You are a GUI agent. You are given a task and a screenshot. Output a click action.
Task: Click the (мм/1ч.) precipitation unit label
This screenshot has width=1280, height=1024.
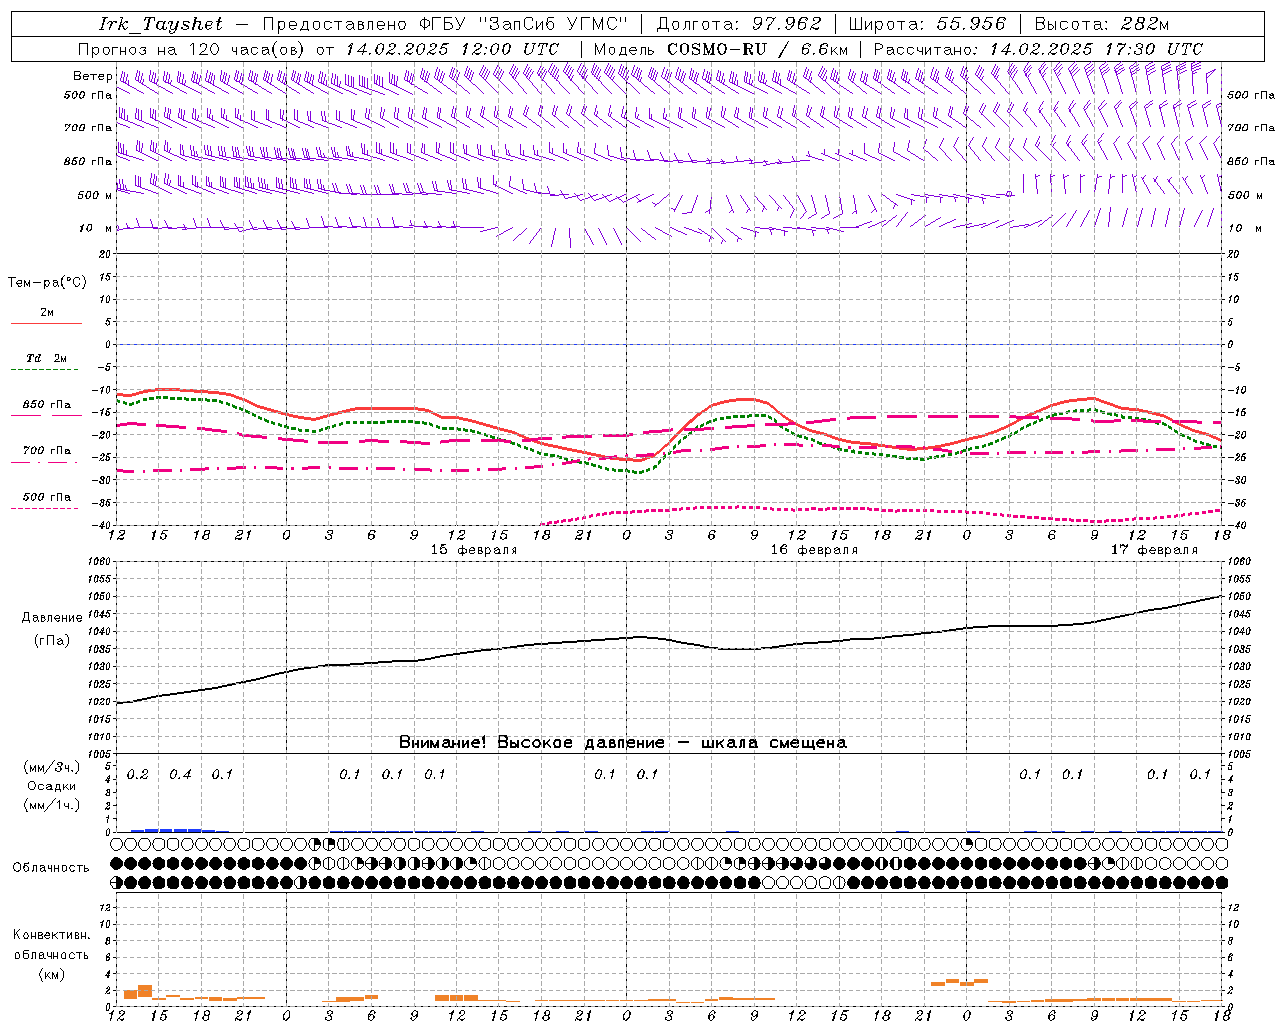[x=52, y=806]
